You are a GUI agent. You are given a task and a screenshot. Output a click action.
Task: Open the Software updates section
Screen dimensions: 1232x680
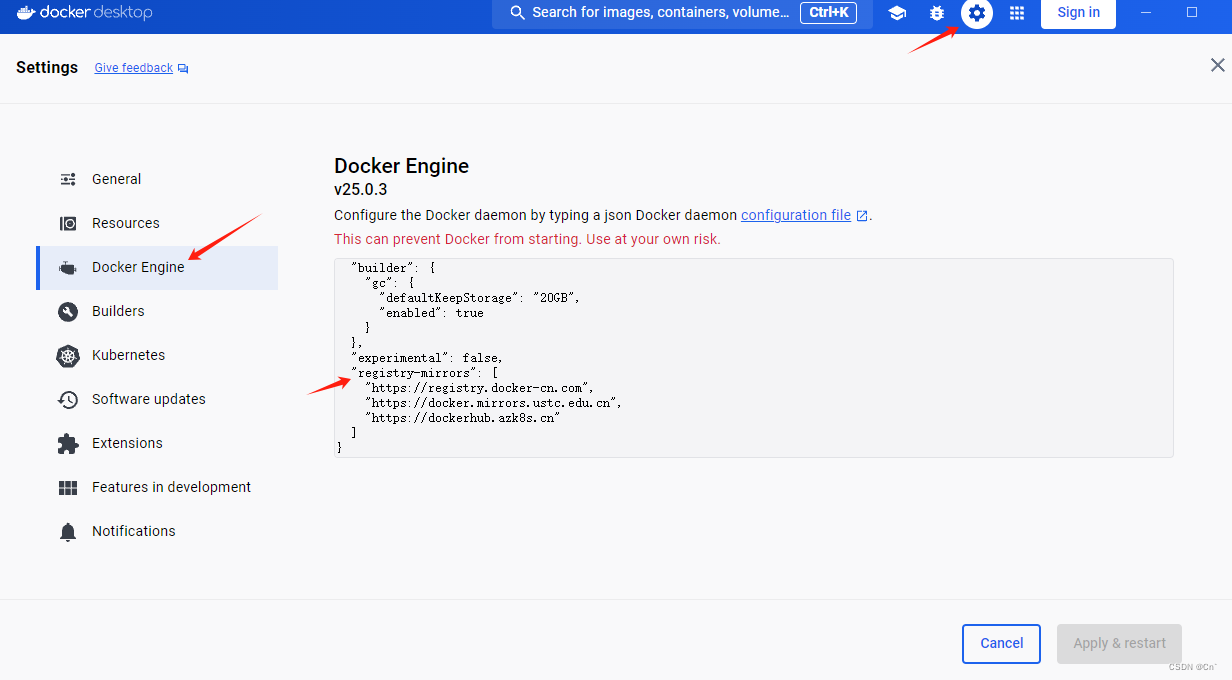[x=157, y=399]
